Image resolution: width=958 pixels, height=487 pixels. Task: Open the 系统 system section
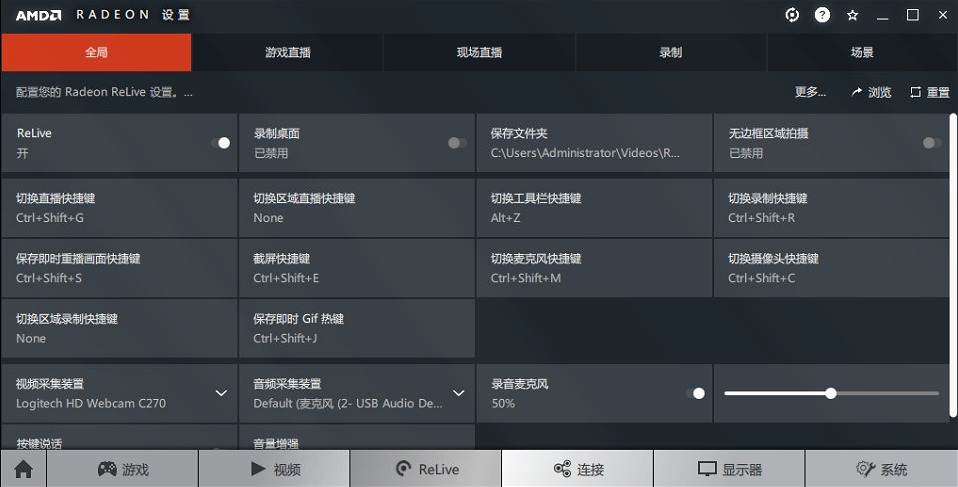(x=881, y=469)
